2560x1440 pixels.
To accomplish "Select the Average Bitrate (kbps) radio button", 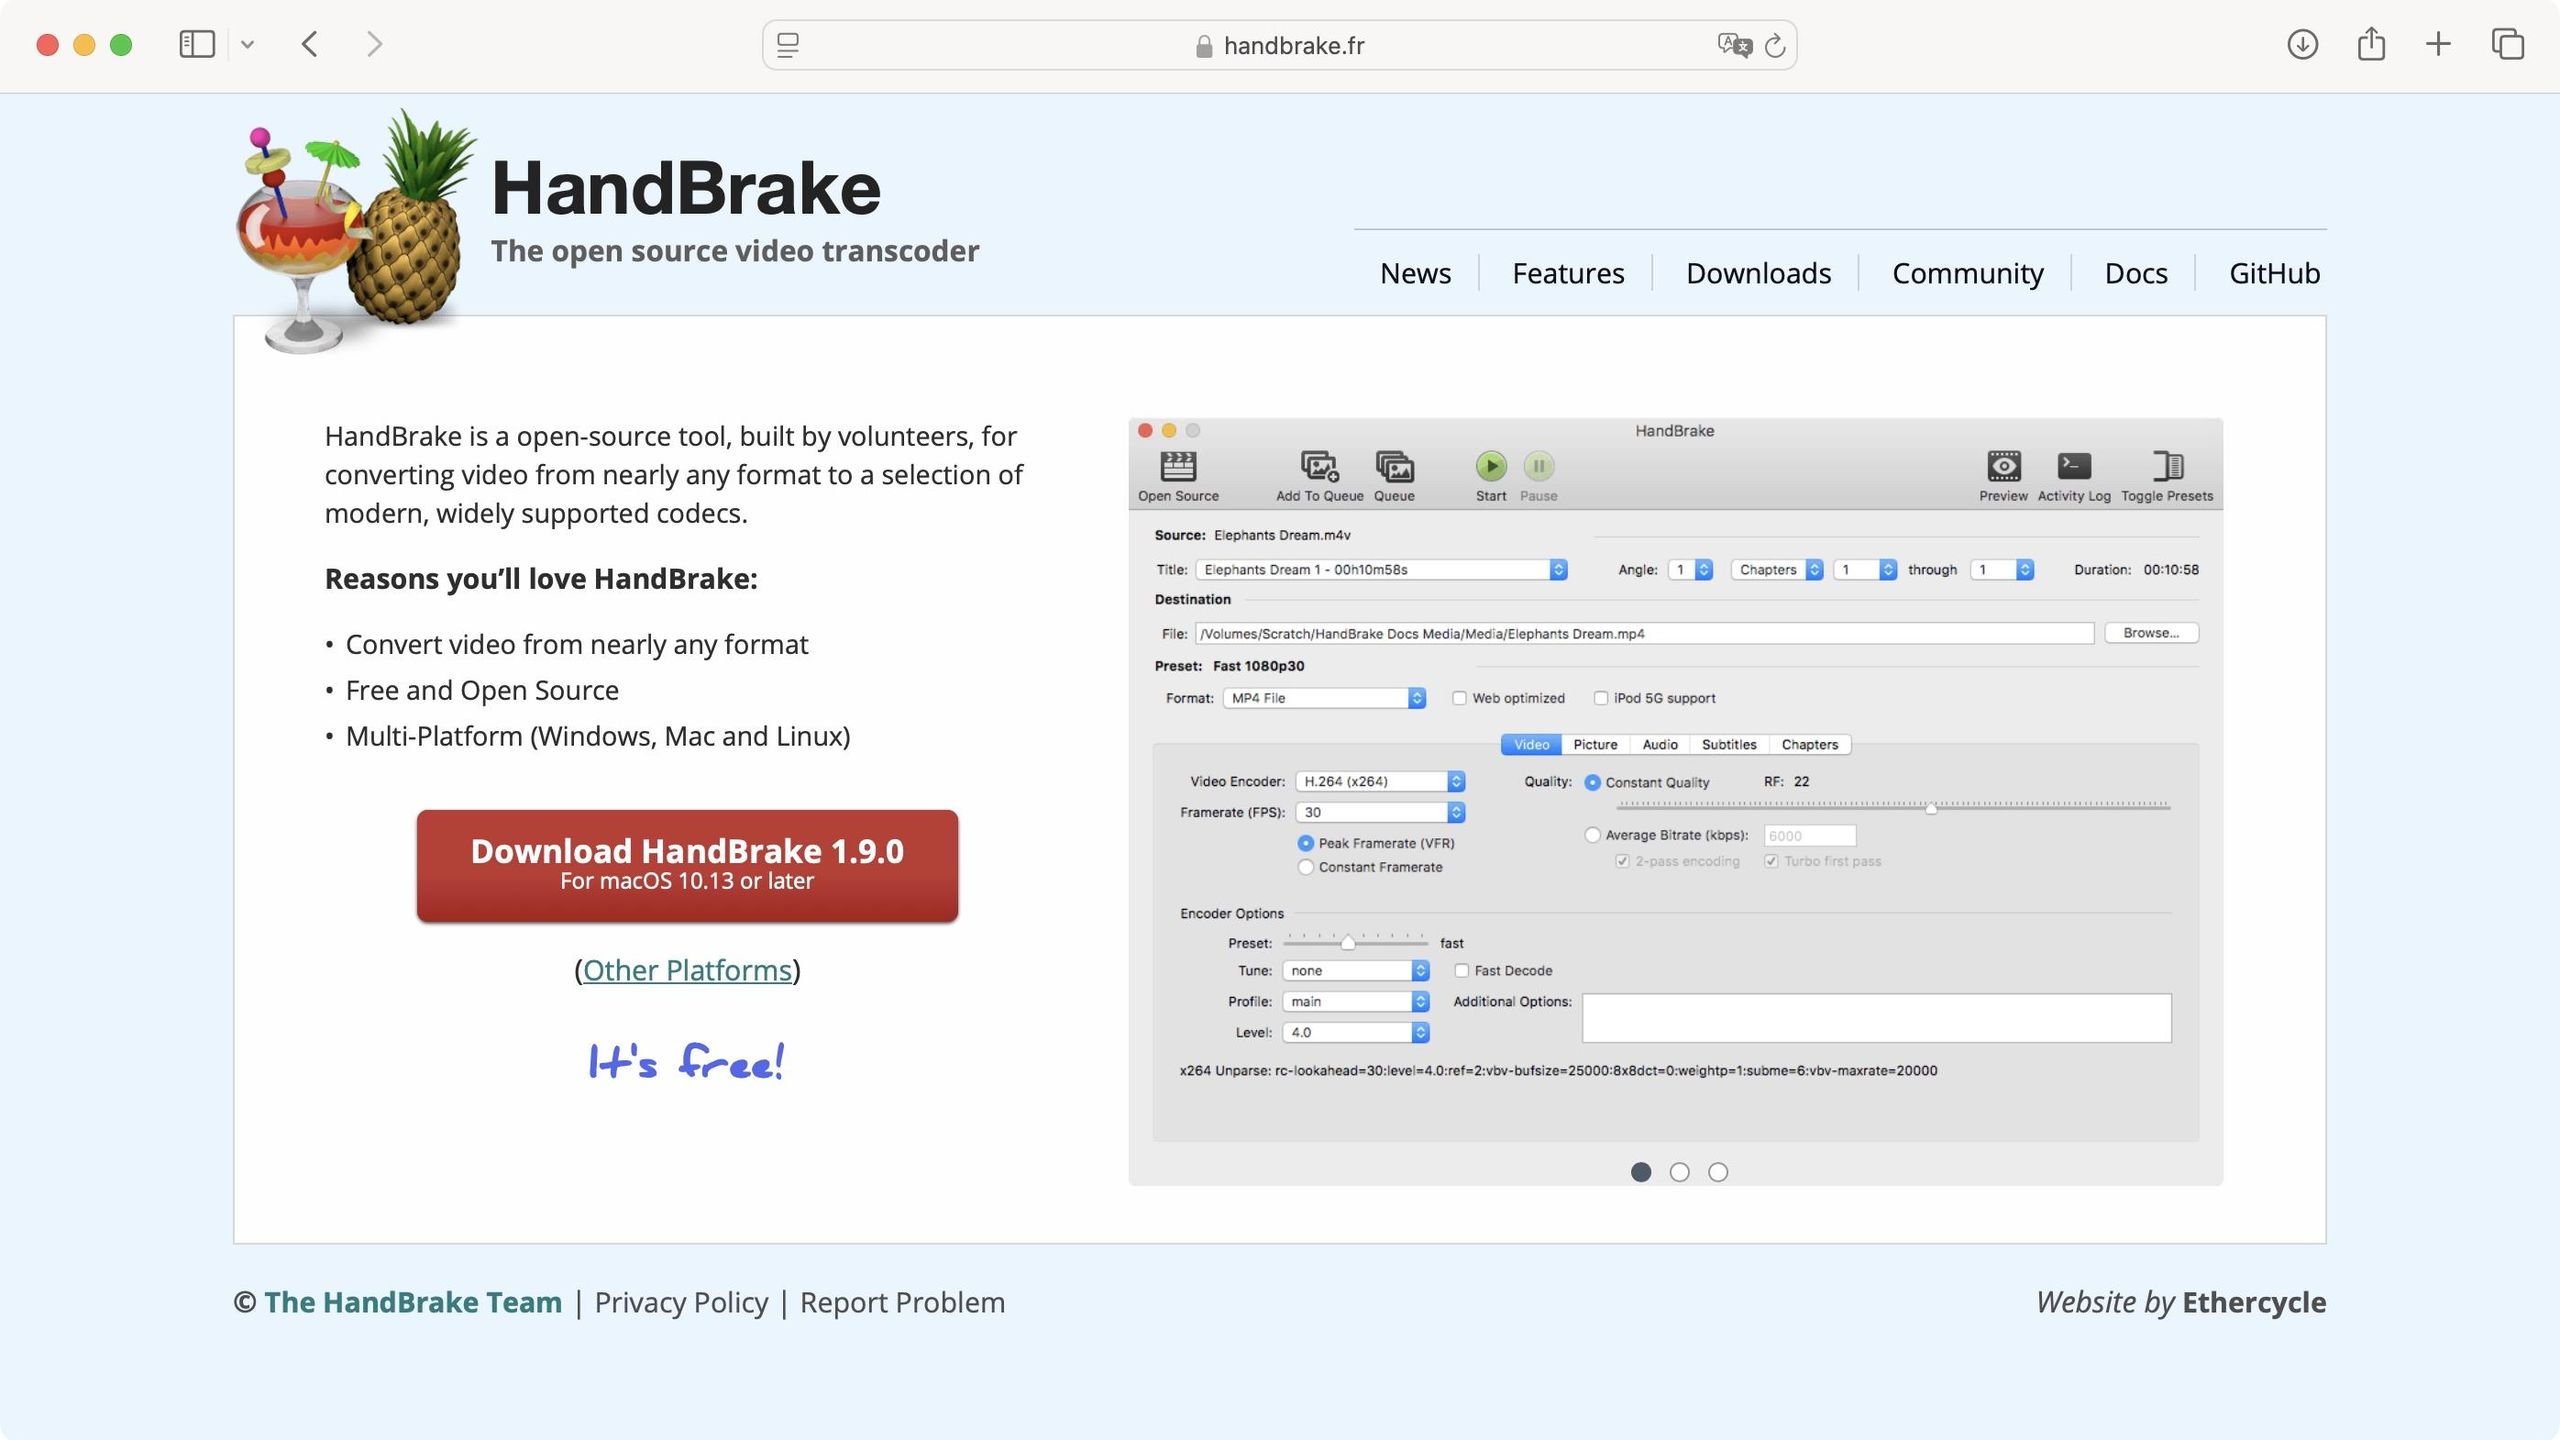I will point(1593,835).
